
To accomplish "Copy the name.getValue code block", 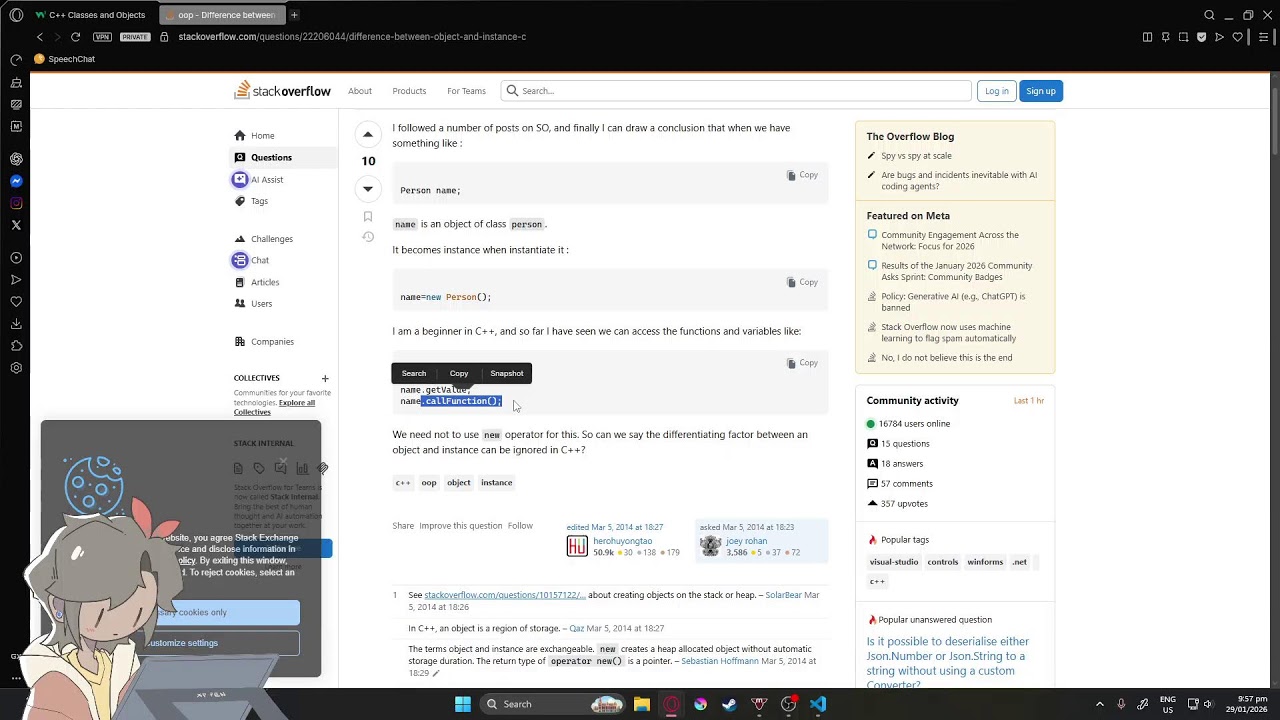I will click(x=802, y=363).
